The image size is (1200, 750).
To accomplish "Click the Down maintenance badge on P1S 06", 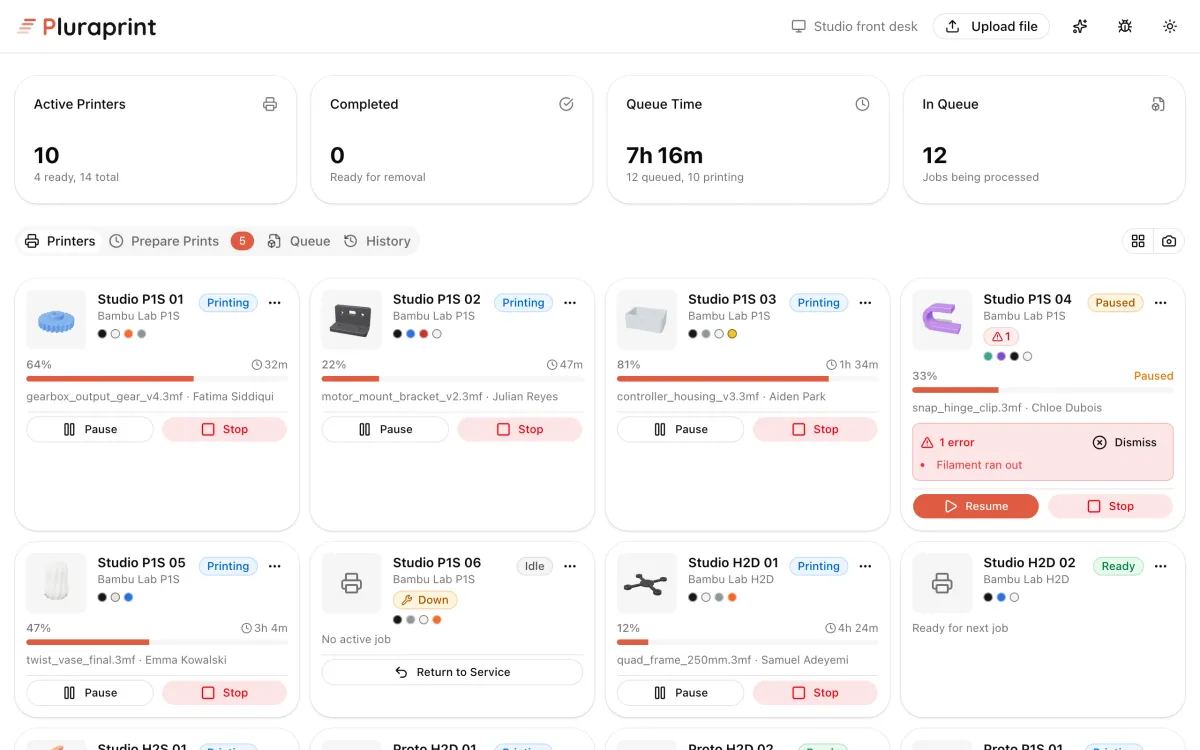I will point(425,600).
